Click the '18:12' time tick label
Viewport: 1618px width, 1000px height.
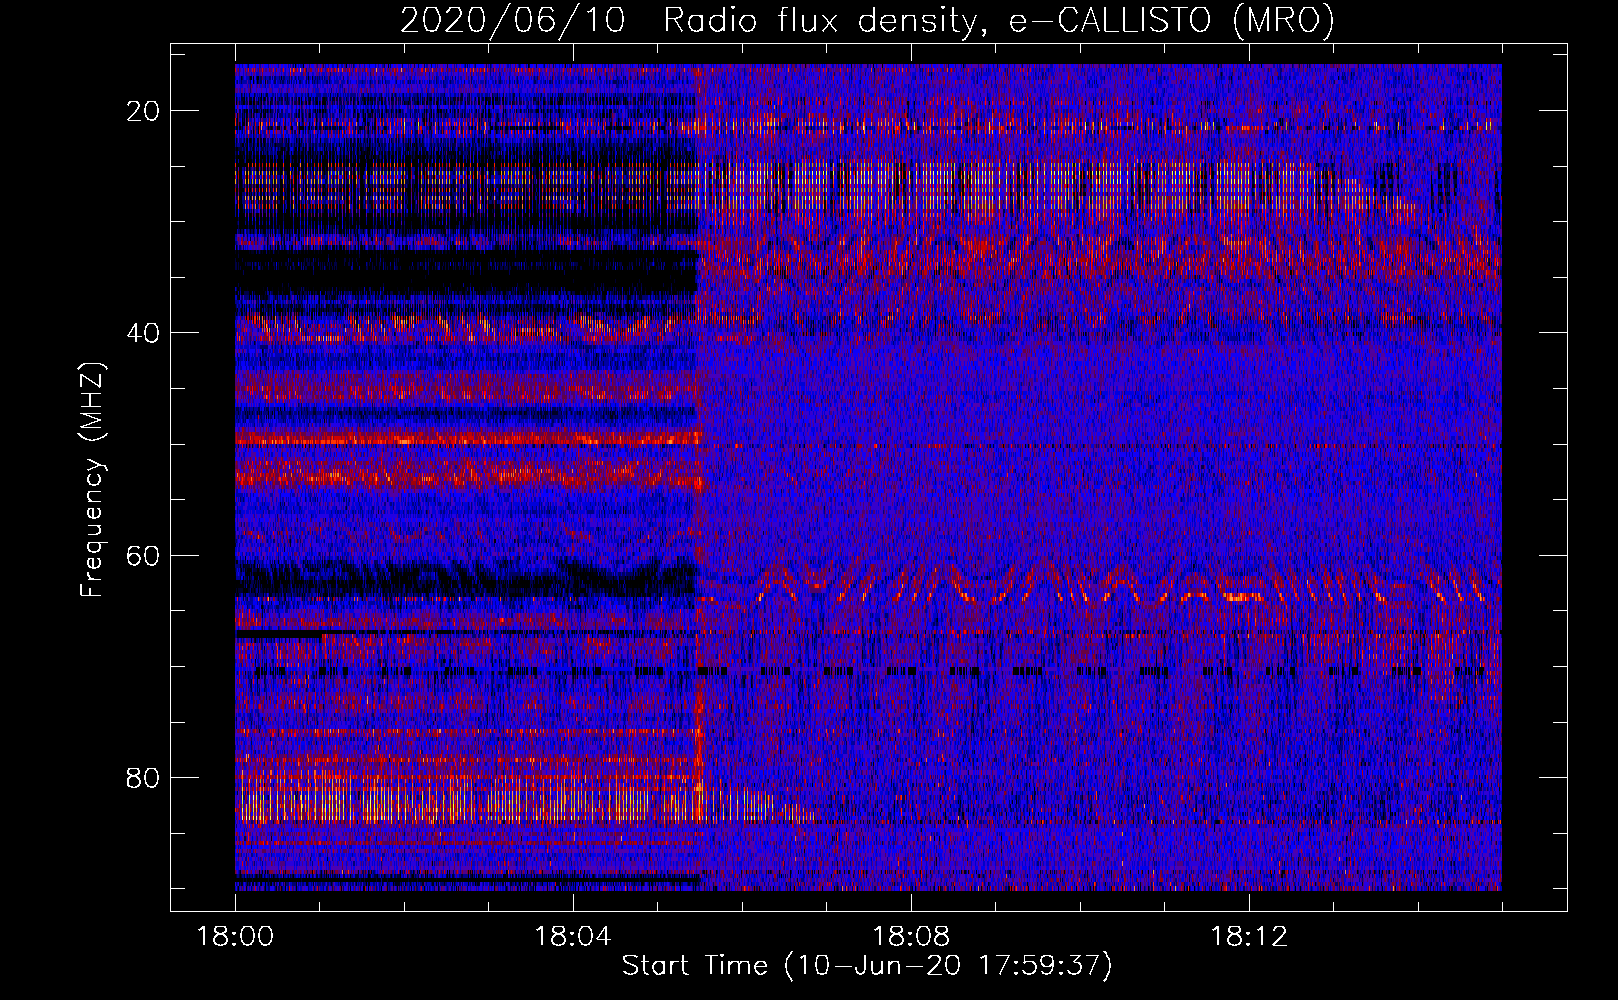[x=1248, y=937]
